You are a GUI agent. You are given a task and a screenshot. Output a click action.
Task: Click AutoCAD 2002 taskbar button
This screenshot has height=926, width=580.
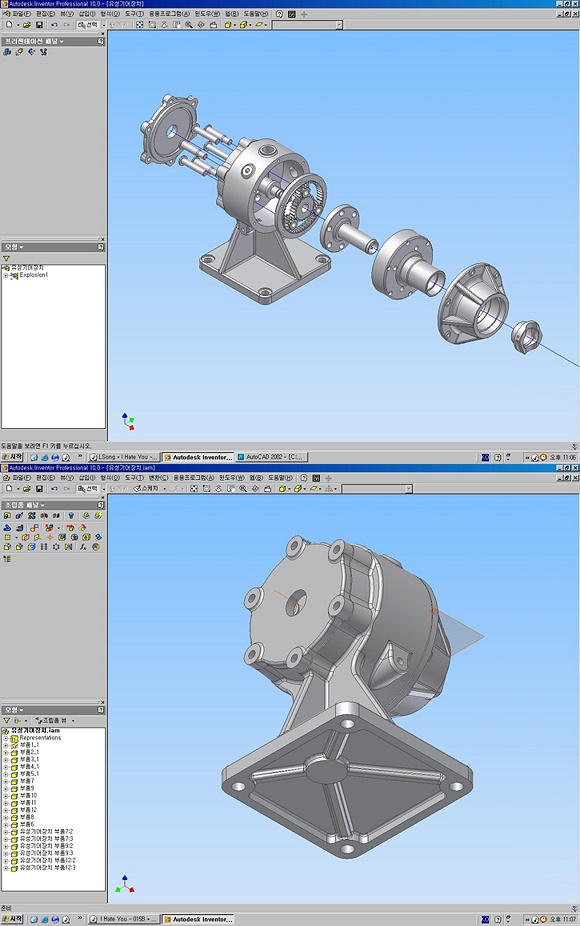(x=271, y=457)
